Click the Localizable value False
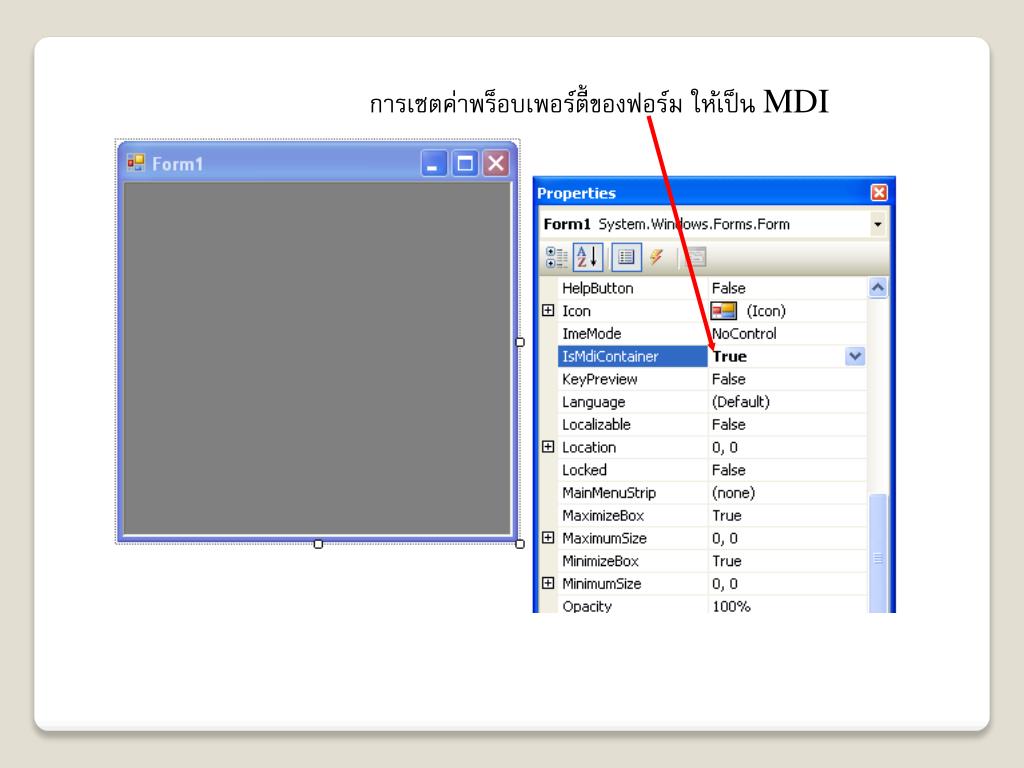The width and height of the screenshot is (1024, 768). [x=728, y=424]
